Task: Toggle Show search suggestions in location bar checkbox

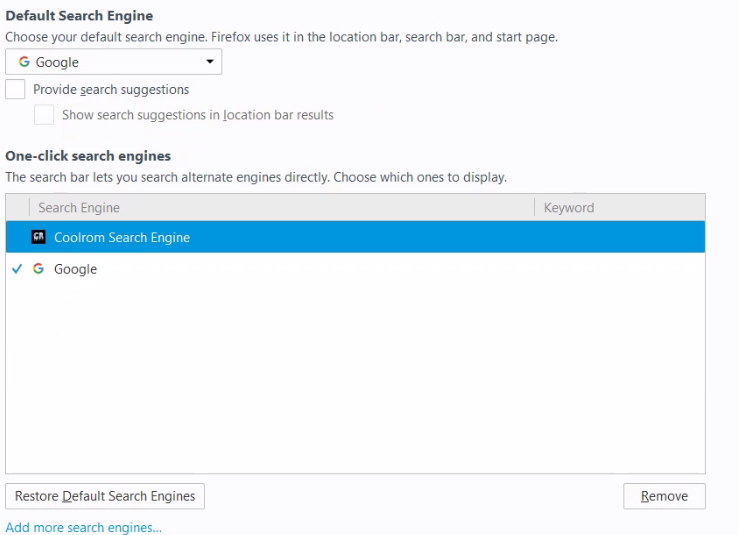Action: [x=44, y=115]
